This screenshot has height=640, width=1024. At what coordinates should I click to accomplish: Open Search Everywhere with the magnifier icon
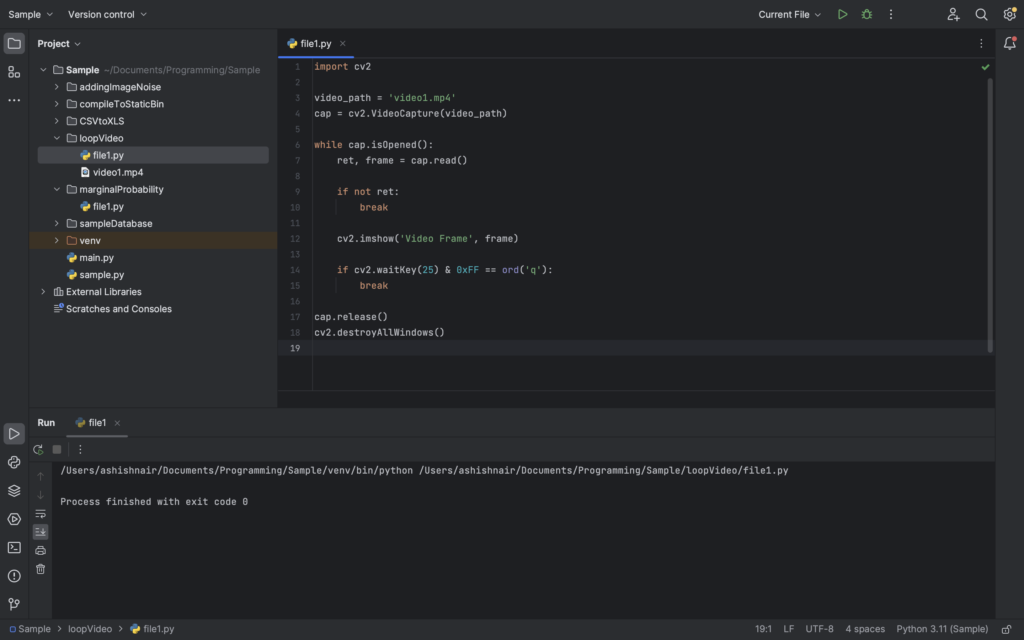[x=980, y=14]
